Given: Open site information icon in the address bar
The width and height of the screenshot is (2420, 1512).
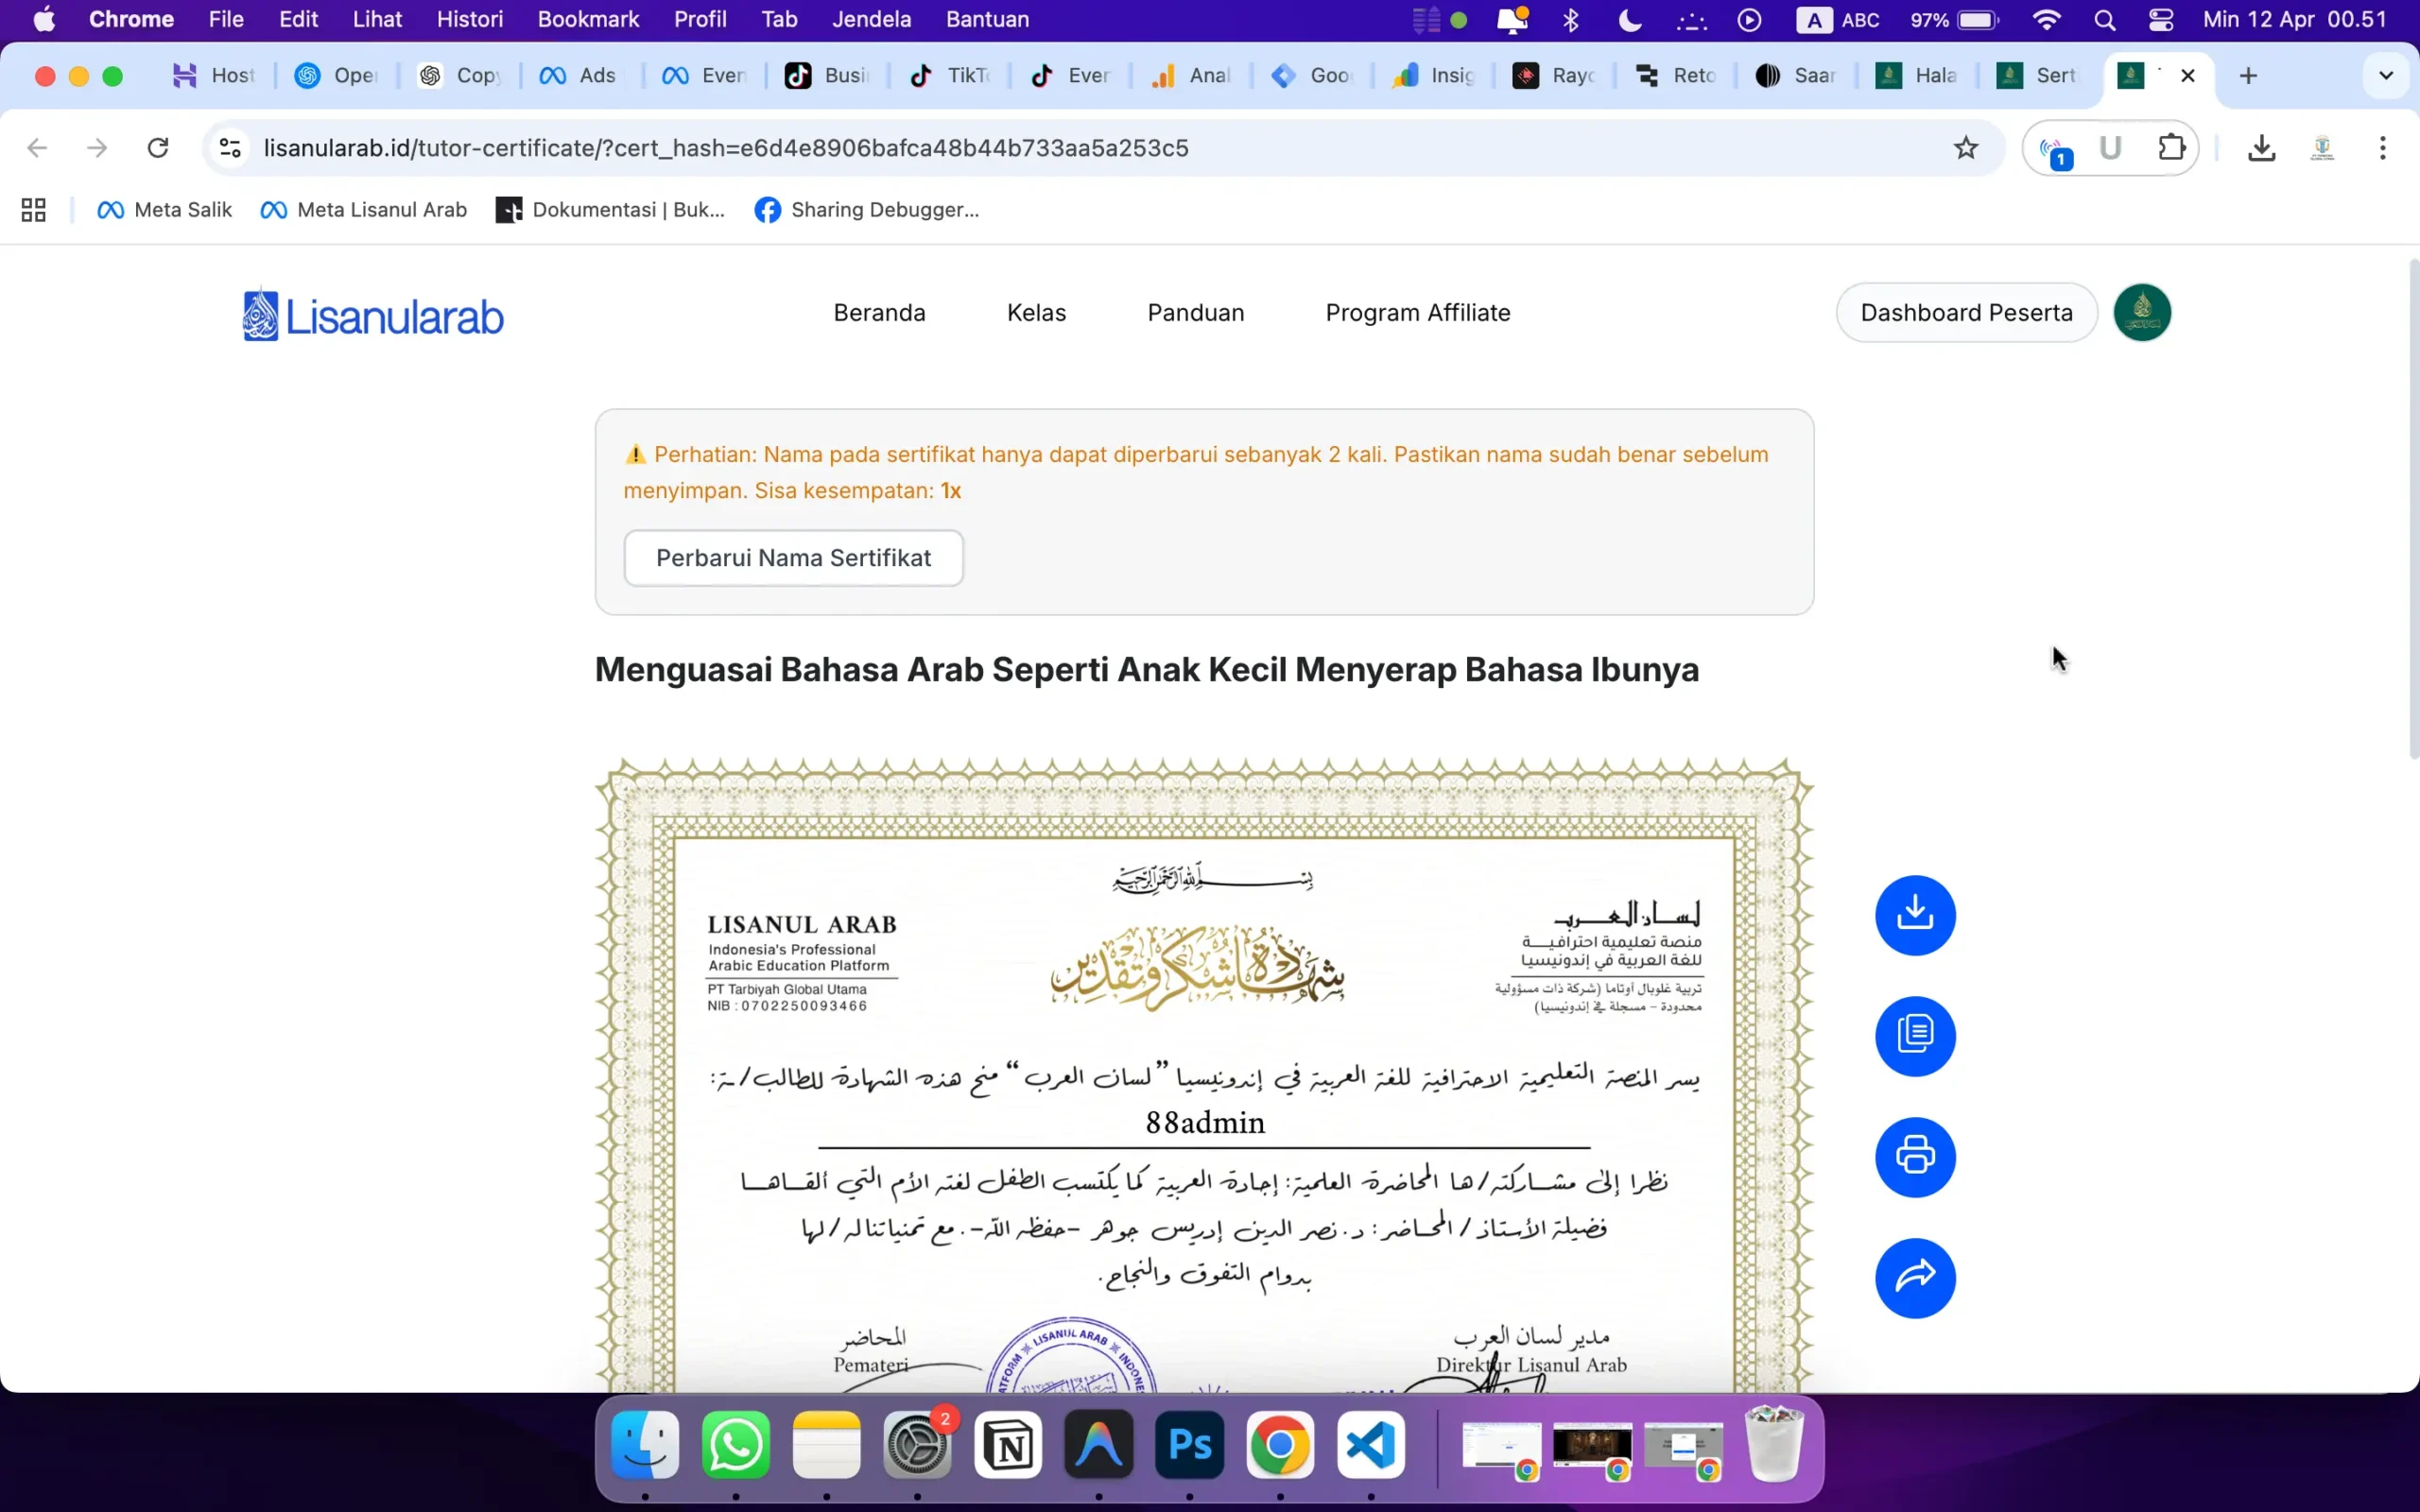Looking at the screenshot, I should click(x=228, y=147).
